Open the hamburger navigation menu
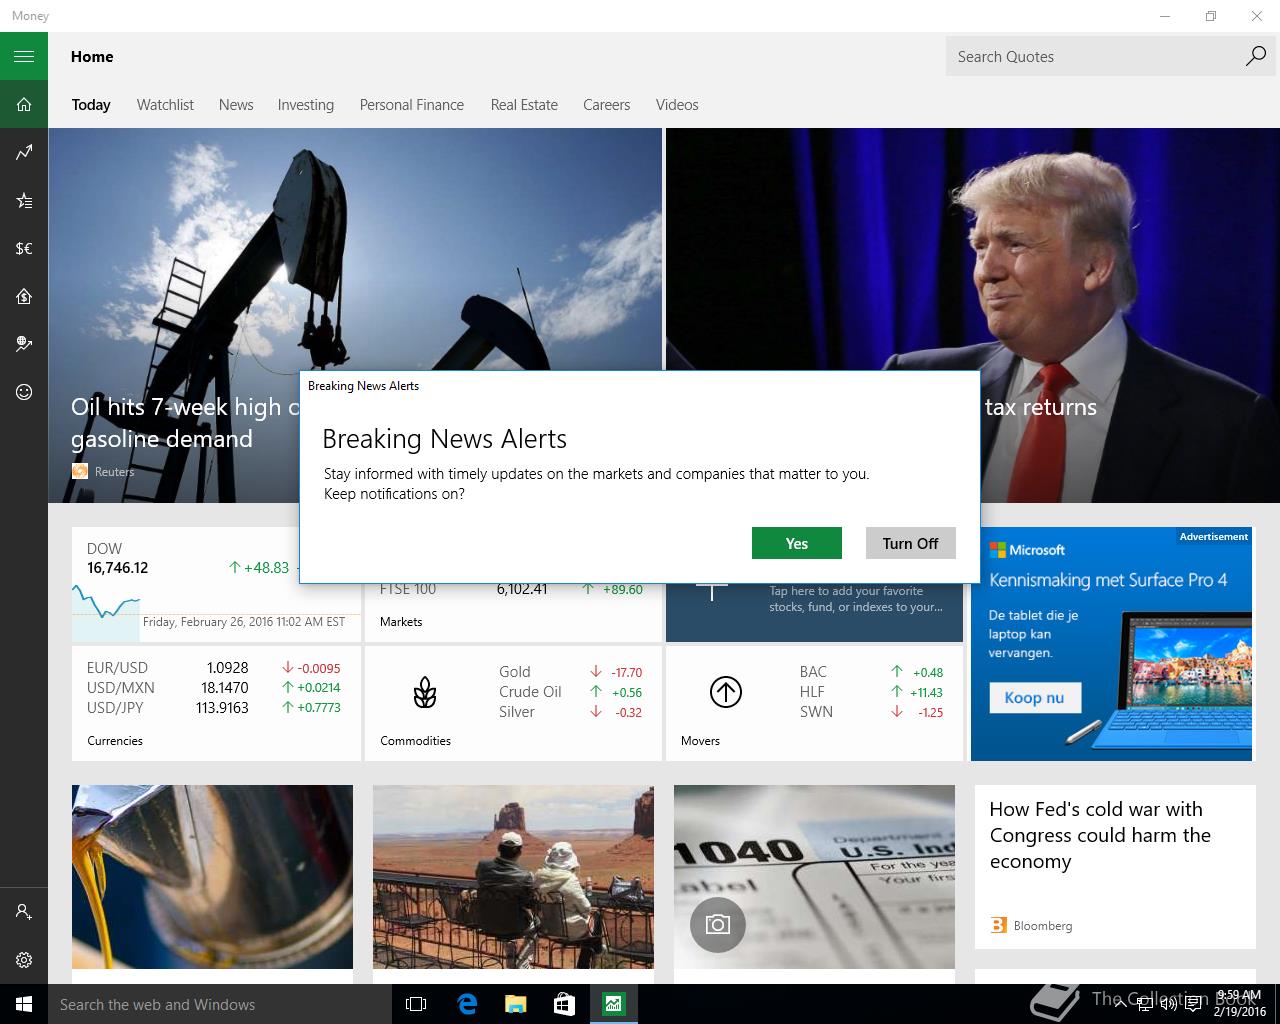The height and width of the screenshot is (1024, 1280). [24, 56]
